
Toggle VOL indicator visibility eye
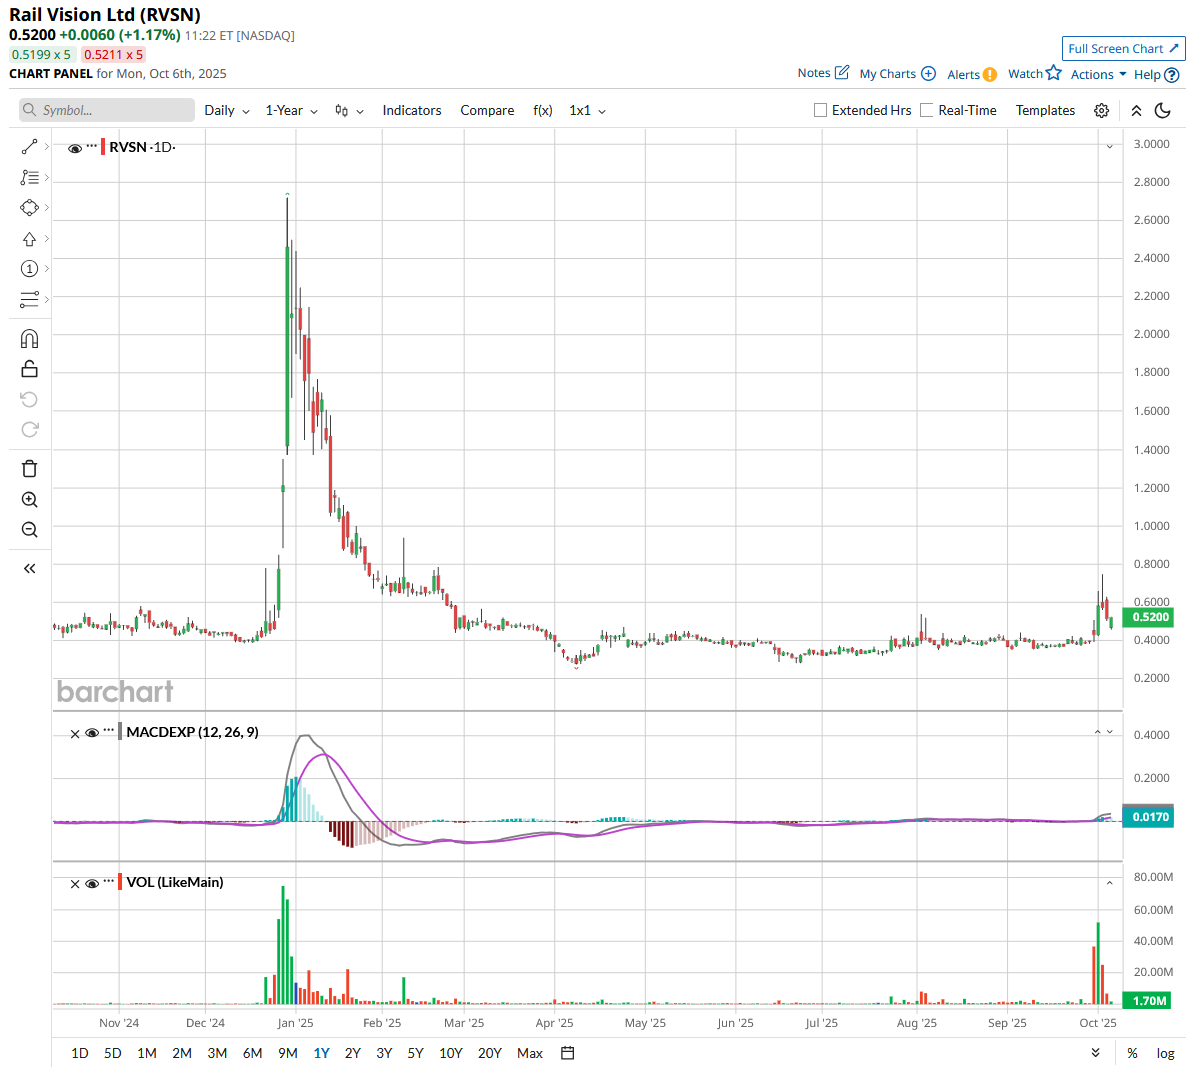92,883
